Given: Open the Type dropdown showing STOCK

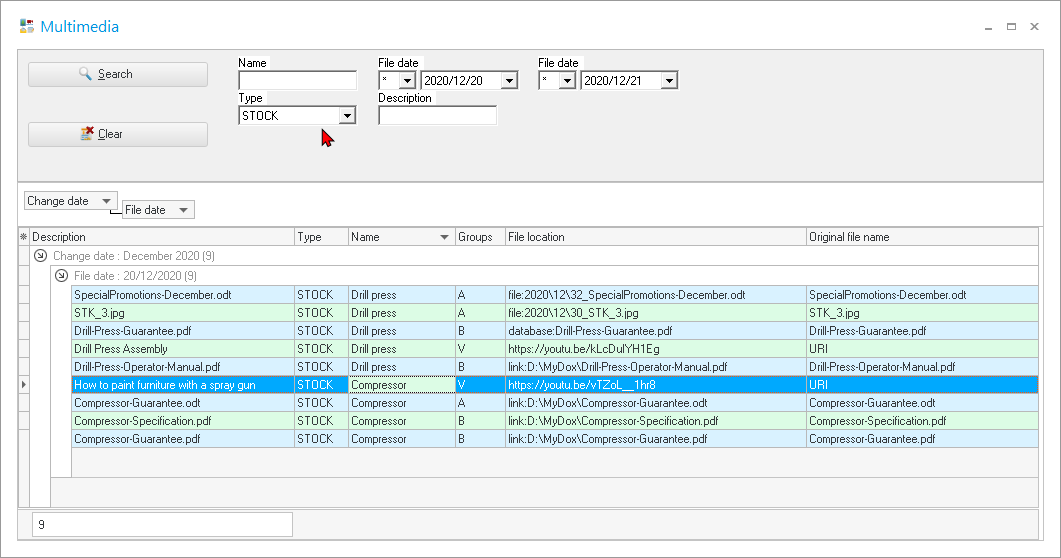Looking at the screenshot, I should pos(346,116).
